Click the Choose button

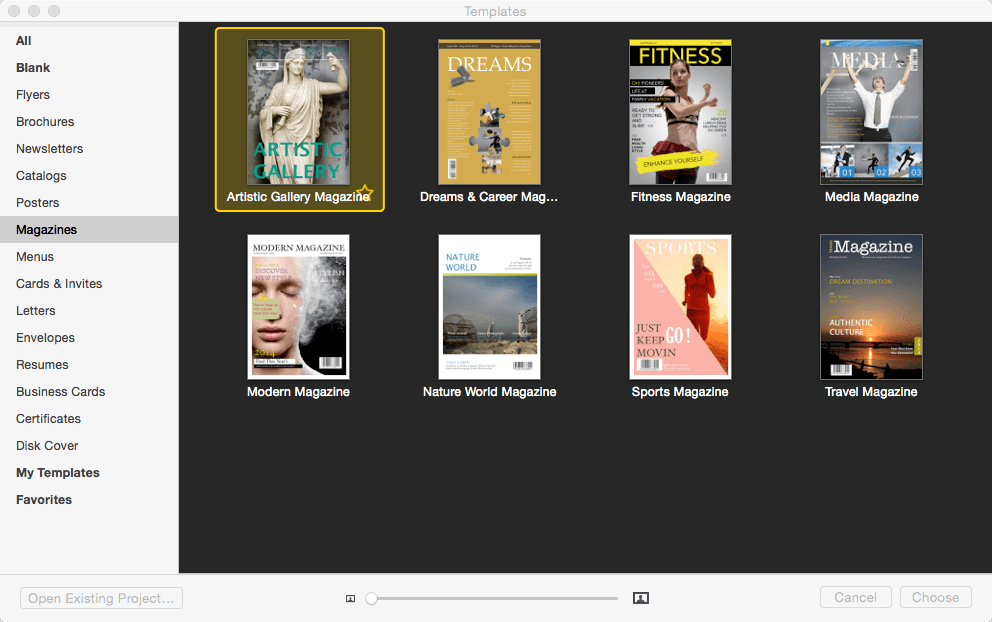pos(936,597)
